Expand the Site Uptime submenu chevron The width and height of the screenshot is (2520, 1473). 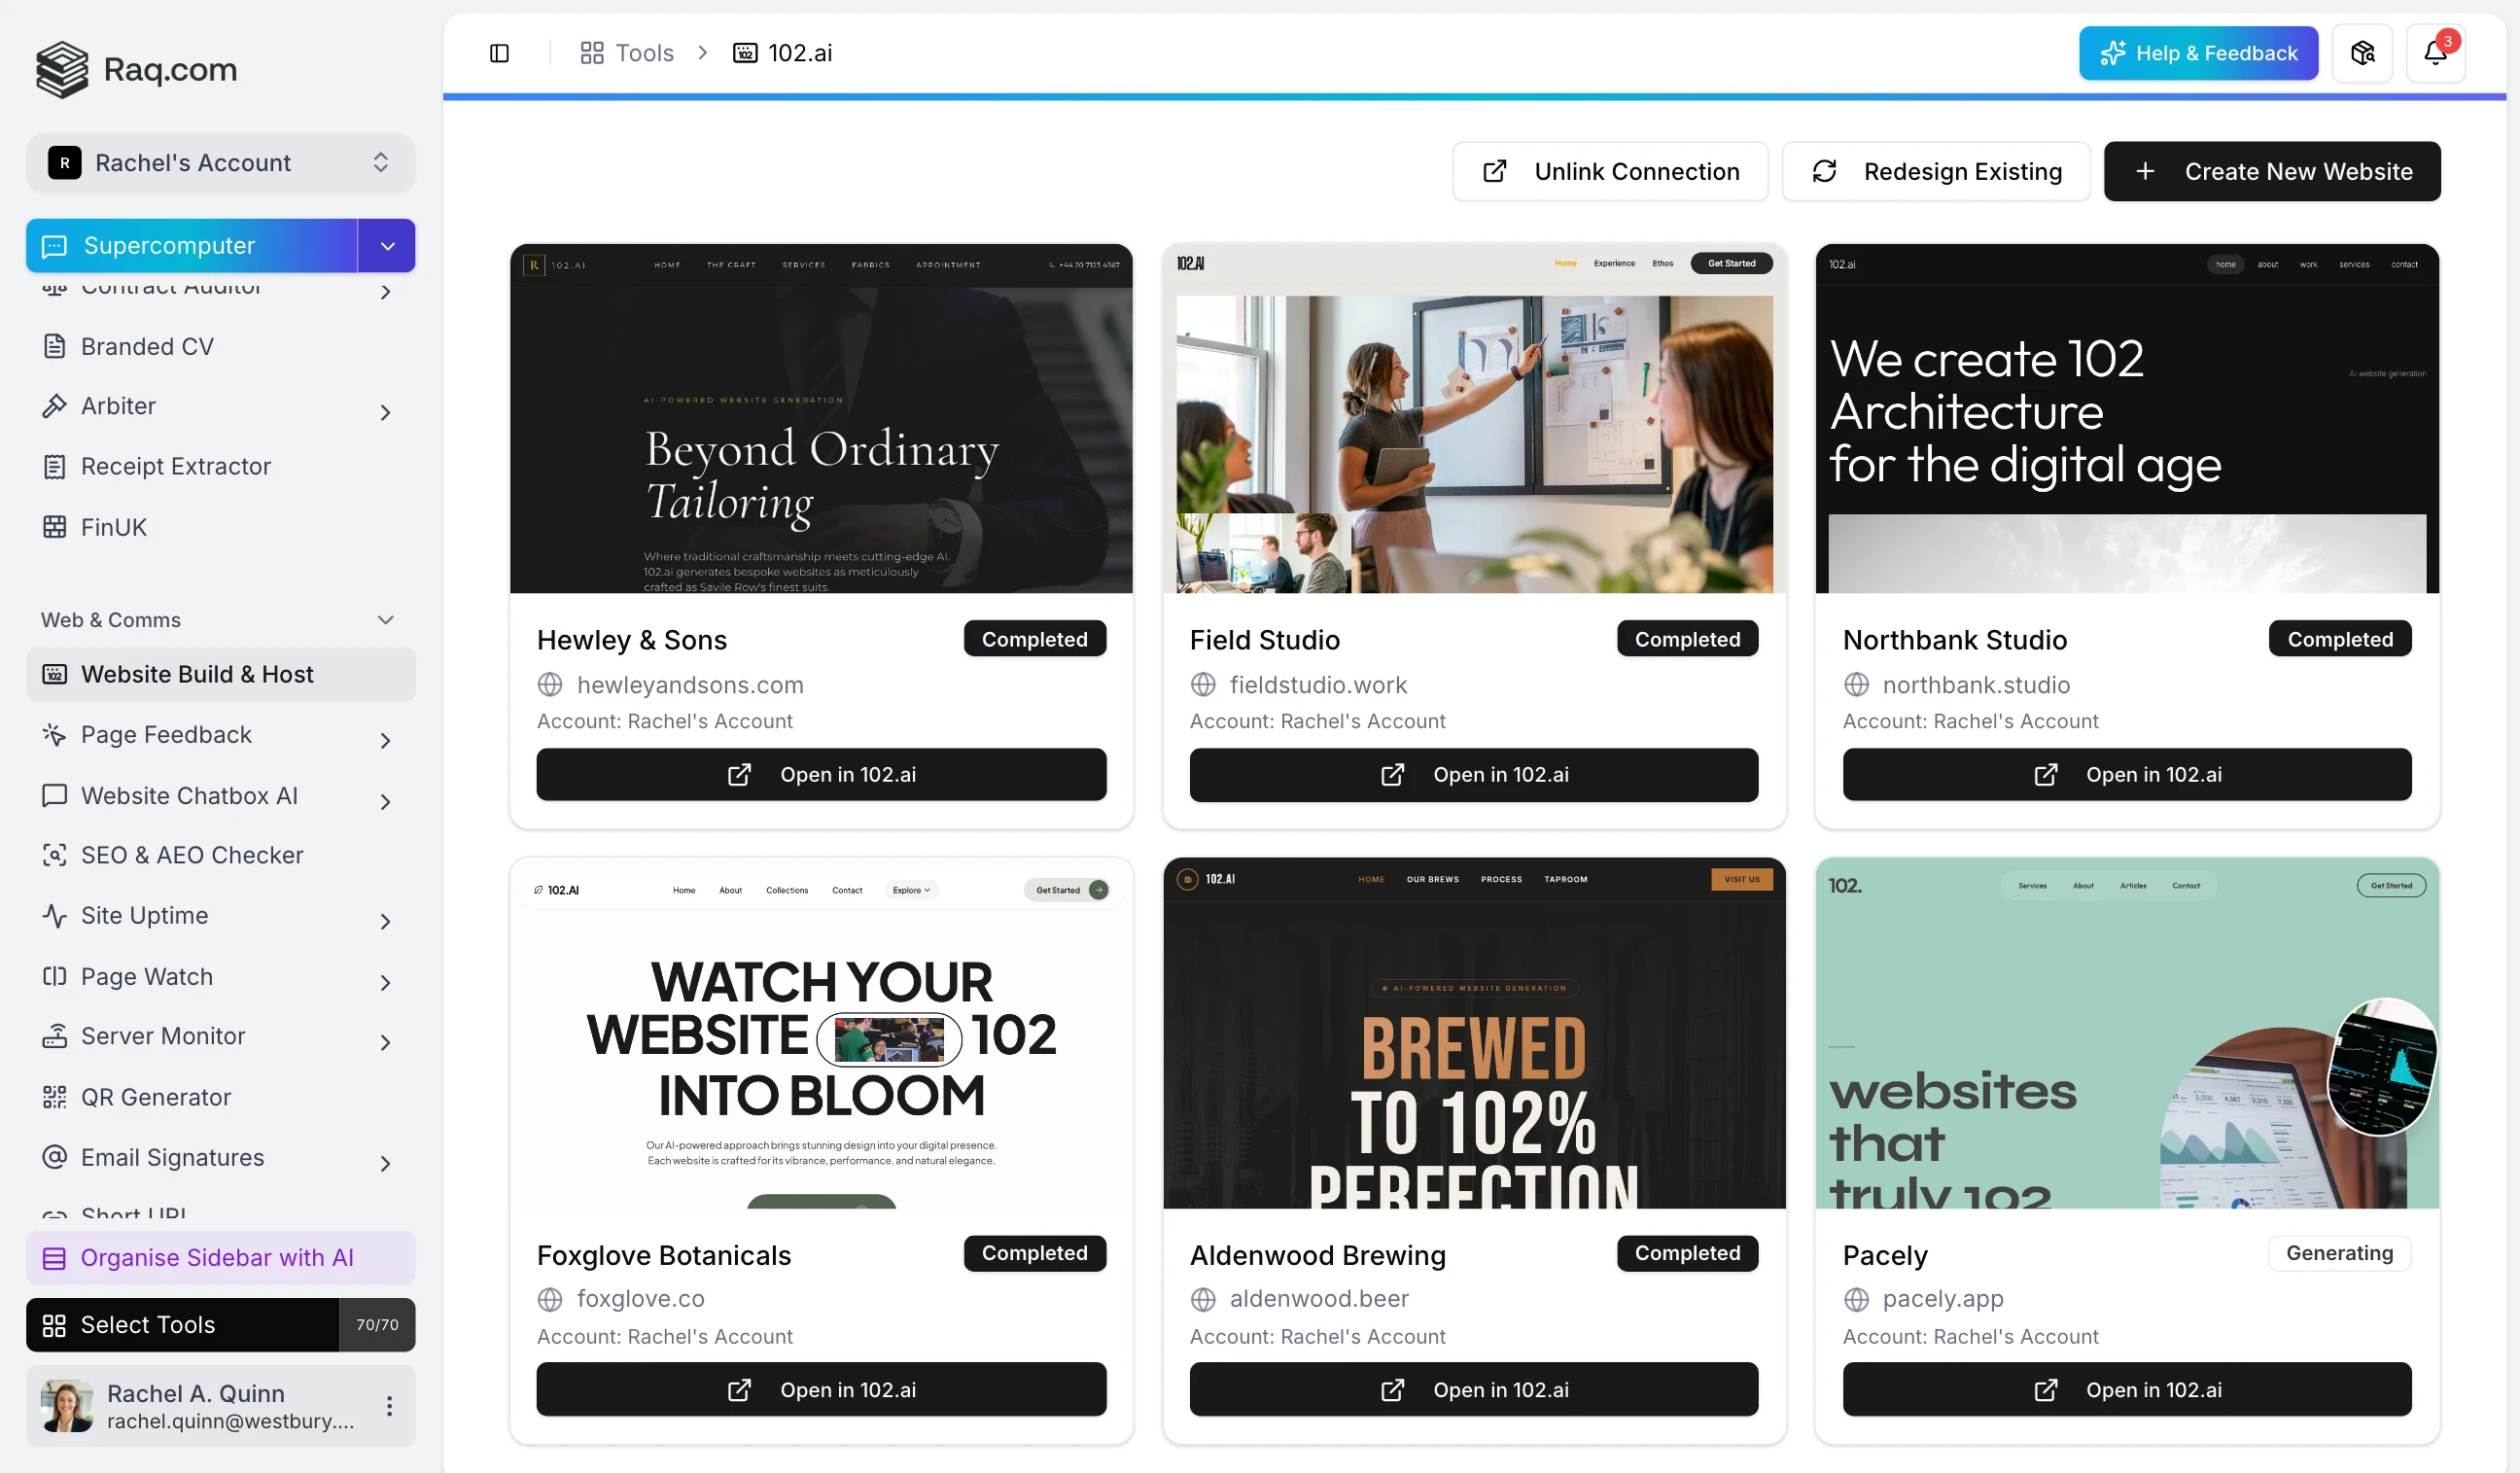(385, 921)
